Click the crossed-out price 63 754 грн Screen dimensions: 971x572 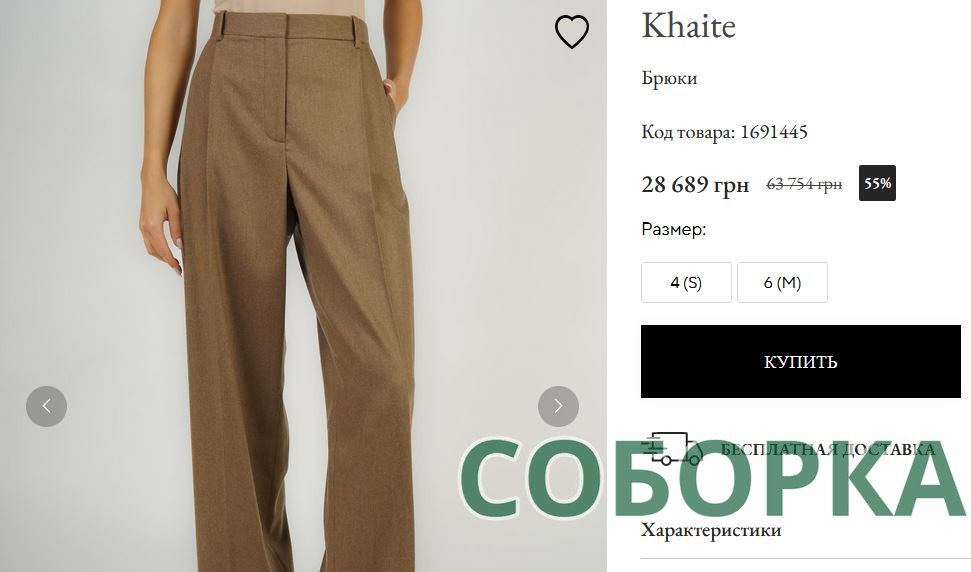tap(804, 184)
